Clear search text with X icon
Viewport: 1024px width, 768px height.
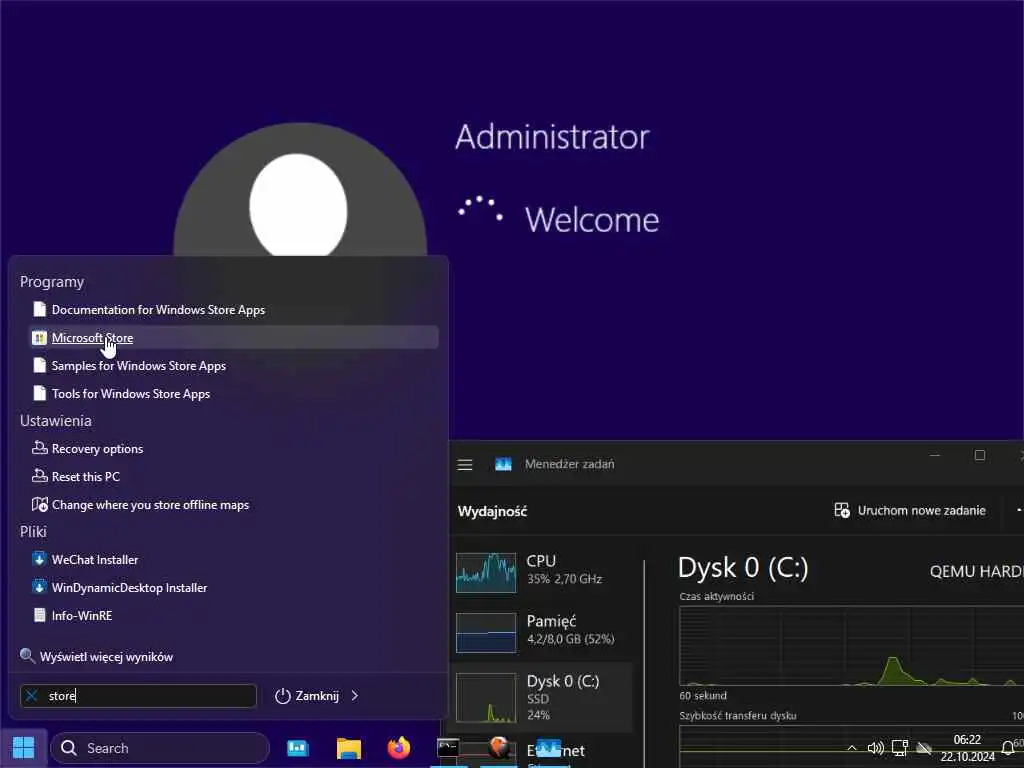point(31,696)
